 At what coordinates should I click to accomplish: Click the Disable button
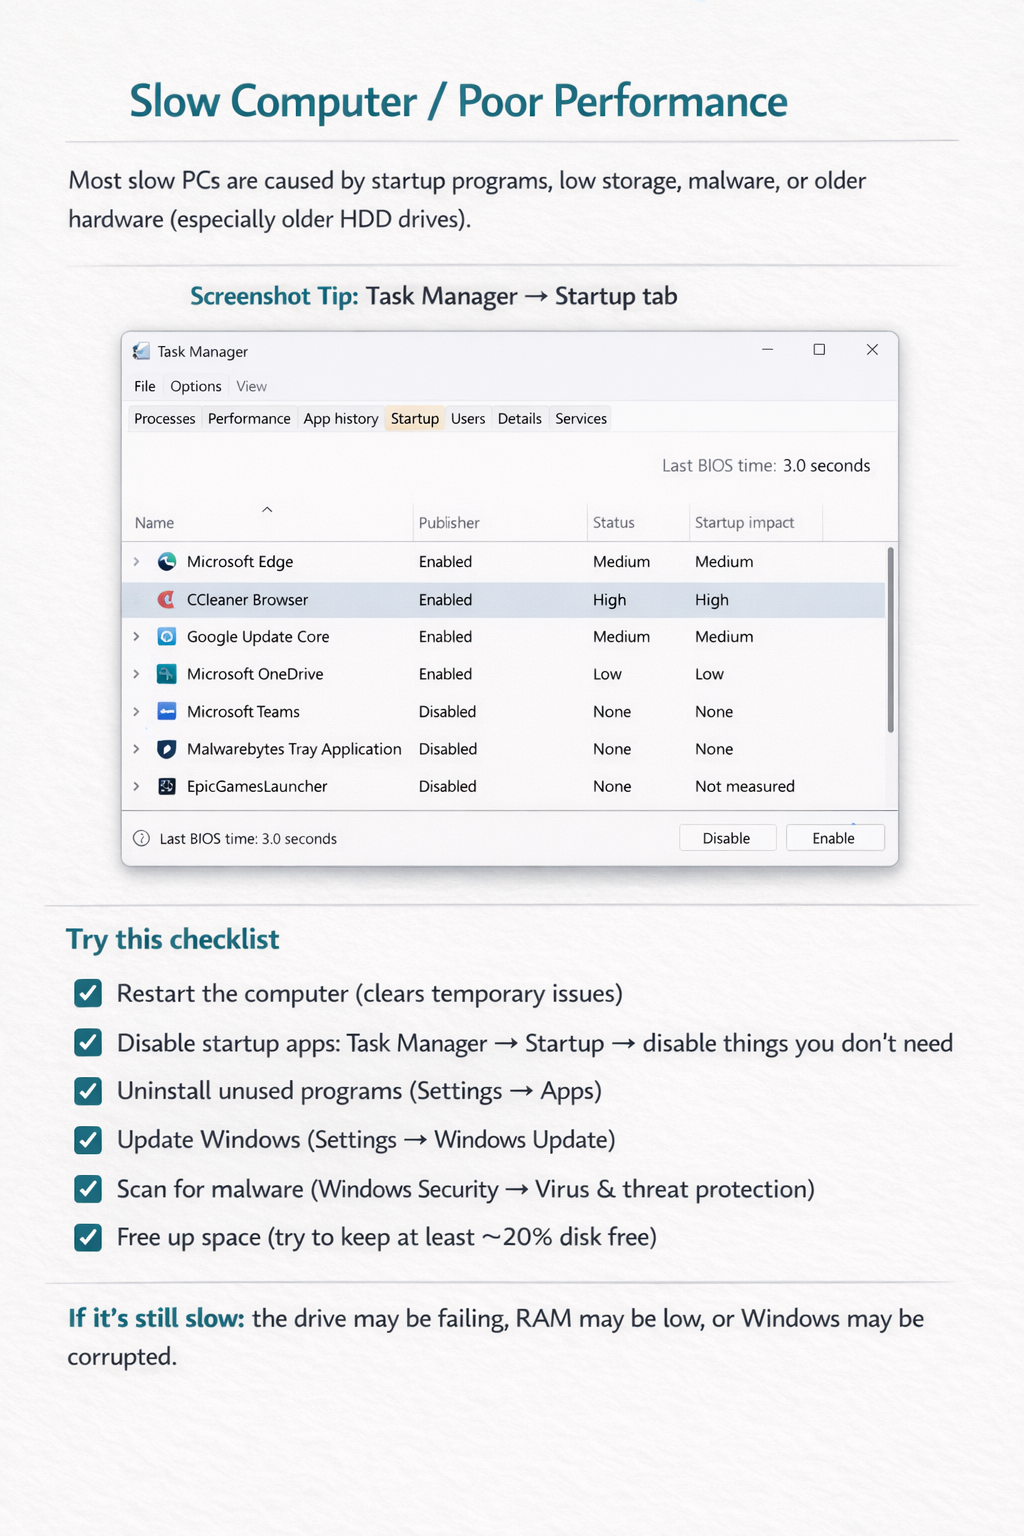[727, 837]
